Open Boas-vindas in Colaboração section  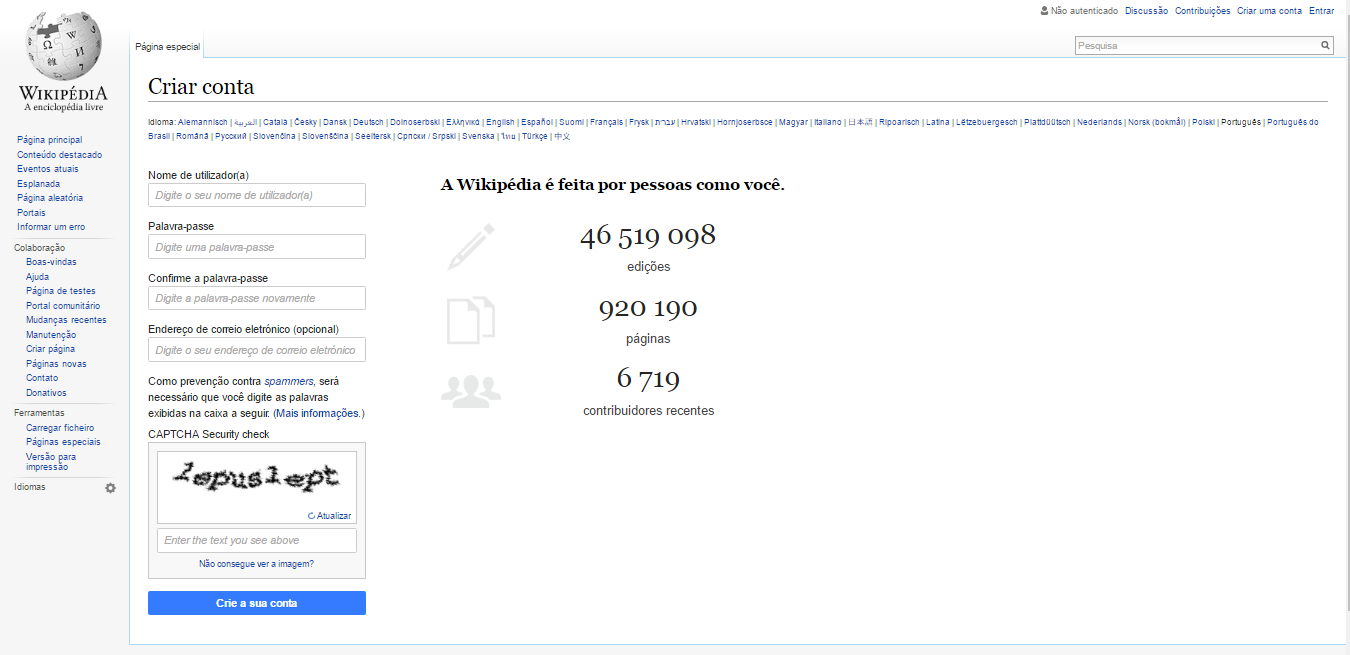[51, 262]
